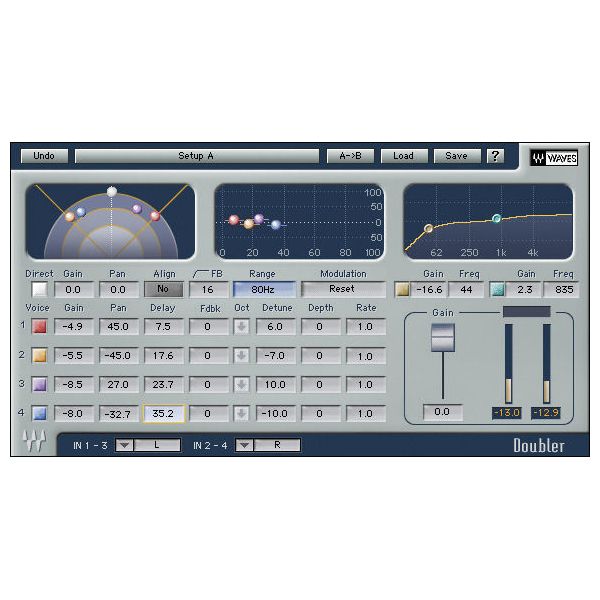
Task: Click voice 4 Delay field showing 35.2
Action: (x=163, y=413)
